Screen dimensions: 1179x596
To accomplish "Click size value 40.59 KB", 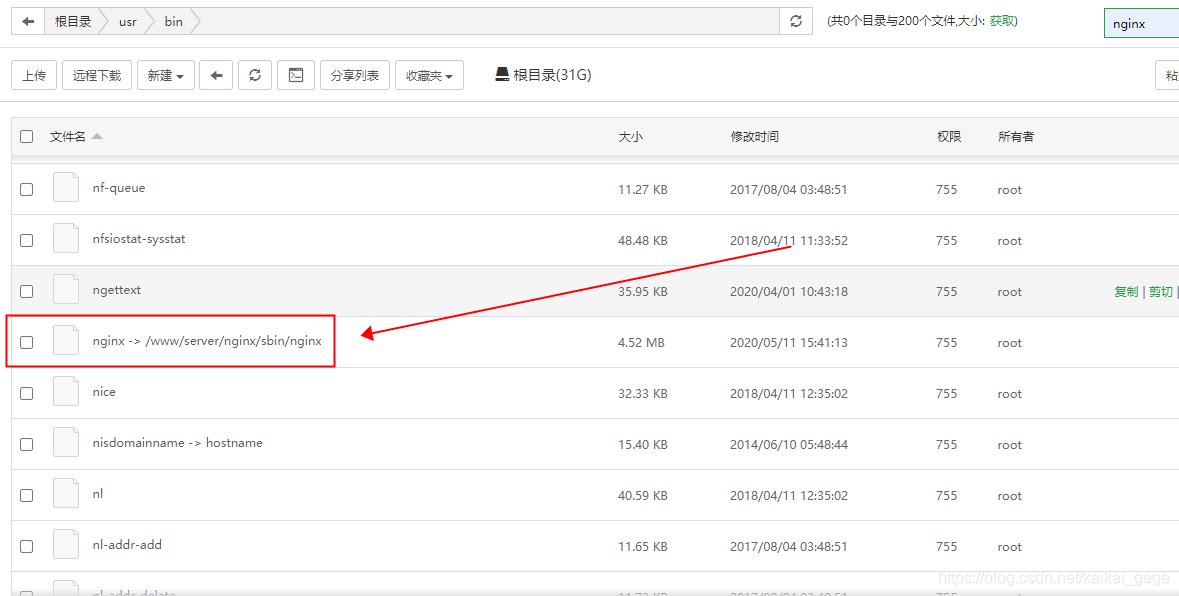I will tap(643, 495).
